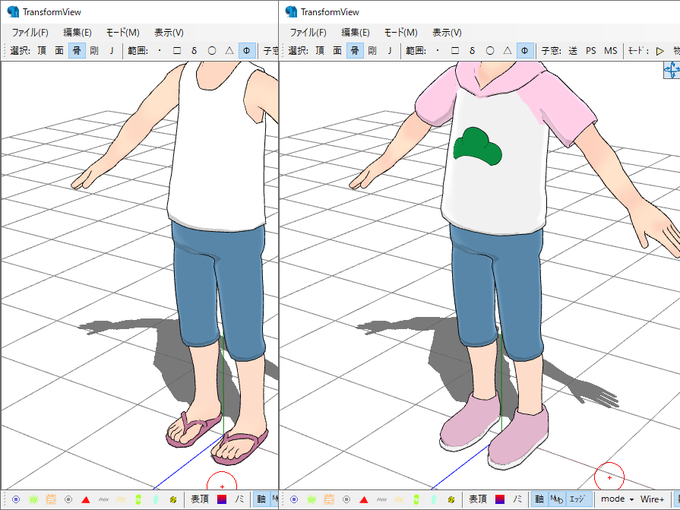Toggle 軸 axis display in right window
680x510 pixels.
tap(539, 499)
